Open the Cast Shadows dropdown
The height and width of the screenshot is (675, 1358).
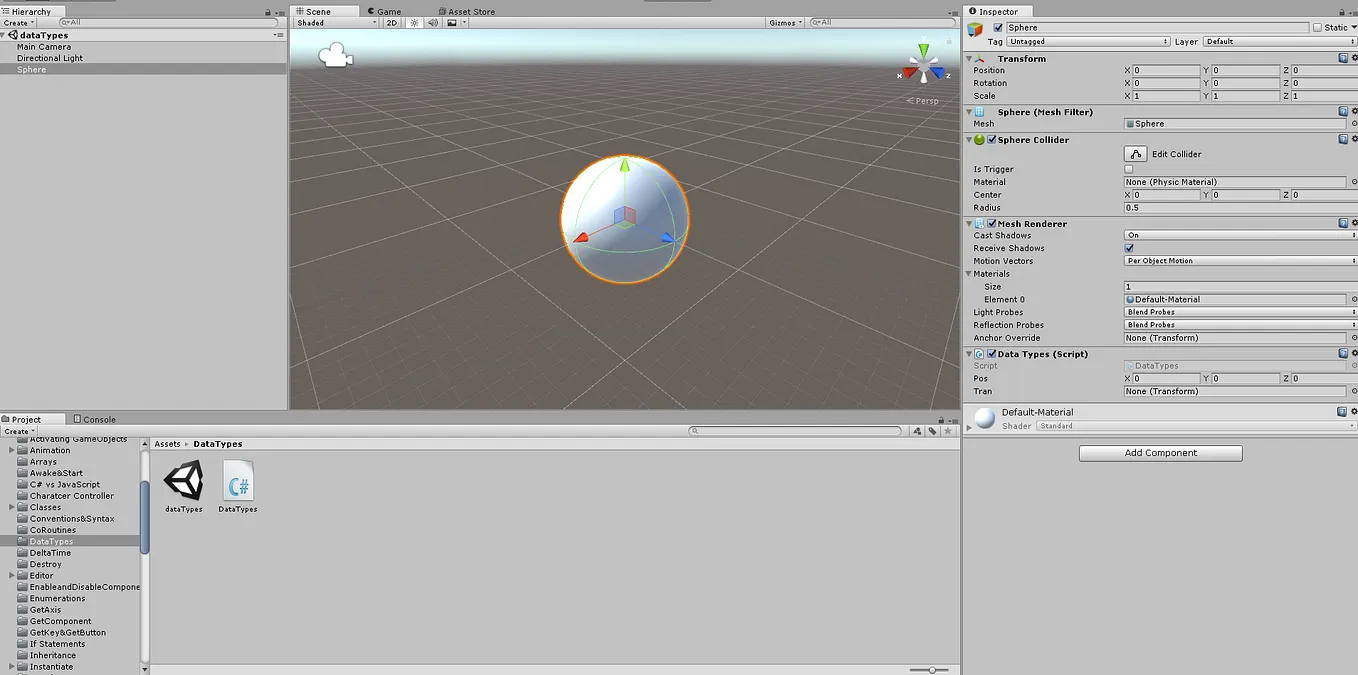coord(1238,235)
